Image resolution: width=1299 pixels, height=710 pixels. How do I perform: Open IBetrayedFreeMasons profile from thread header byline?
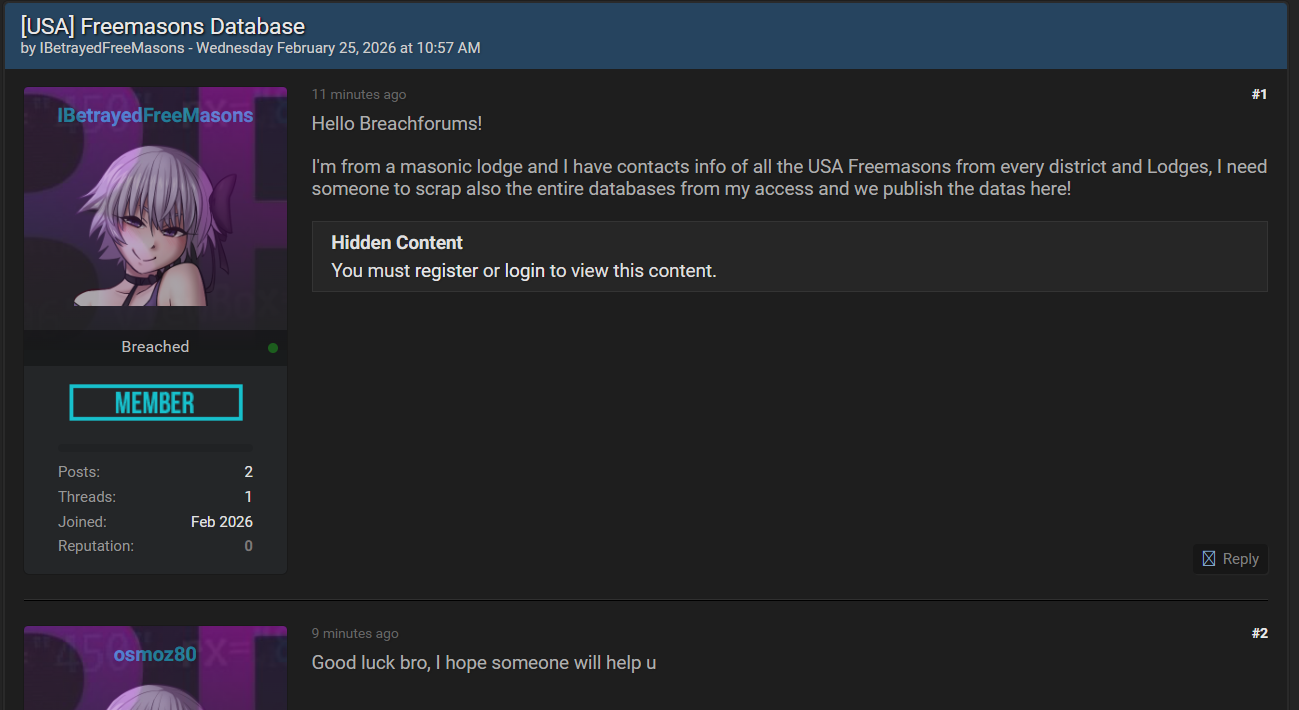click(x=112, y=48)
